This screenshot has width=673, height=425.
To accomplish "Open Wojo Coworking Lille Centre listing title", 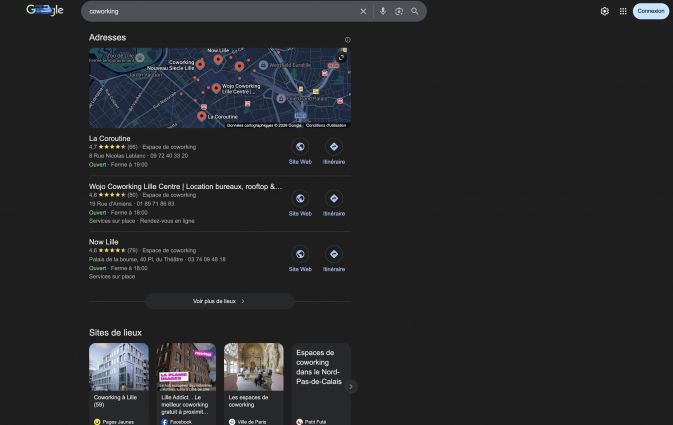I will point(185,186).
